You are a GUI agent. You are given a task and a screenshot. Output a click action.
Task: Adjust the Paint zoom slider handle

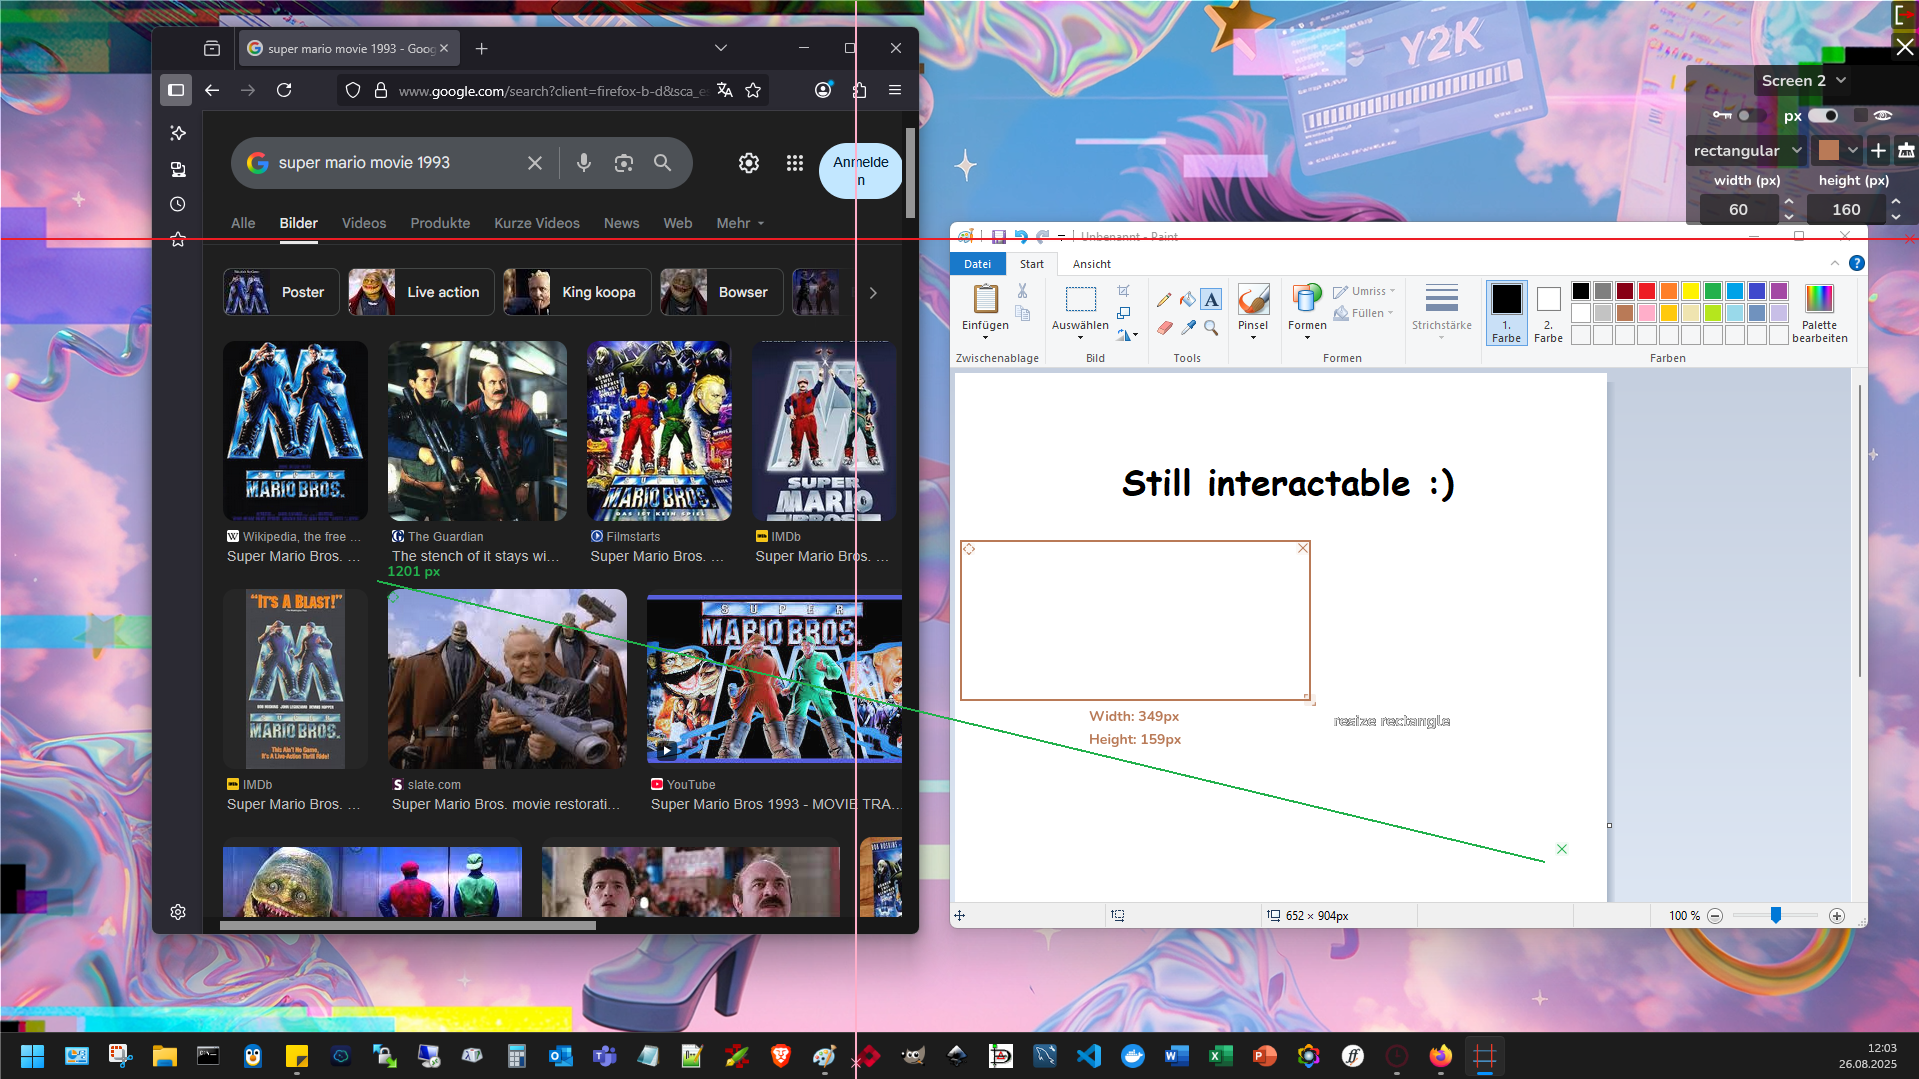(1776, 915)
